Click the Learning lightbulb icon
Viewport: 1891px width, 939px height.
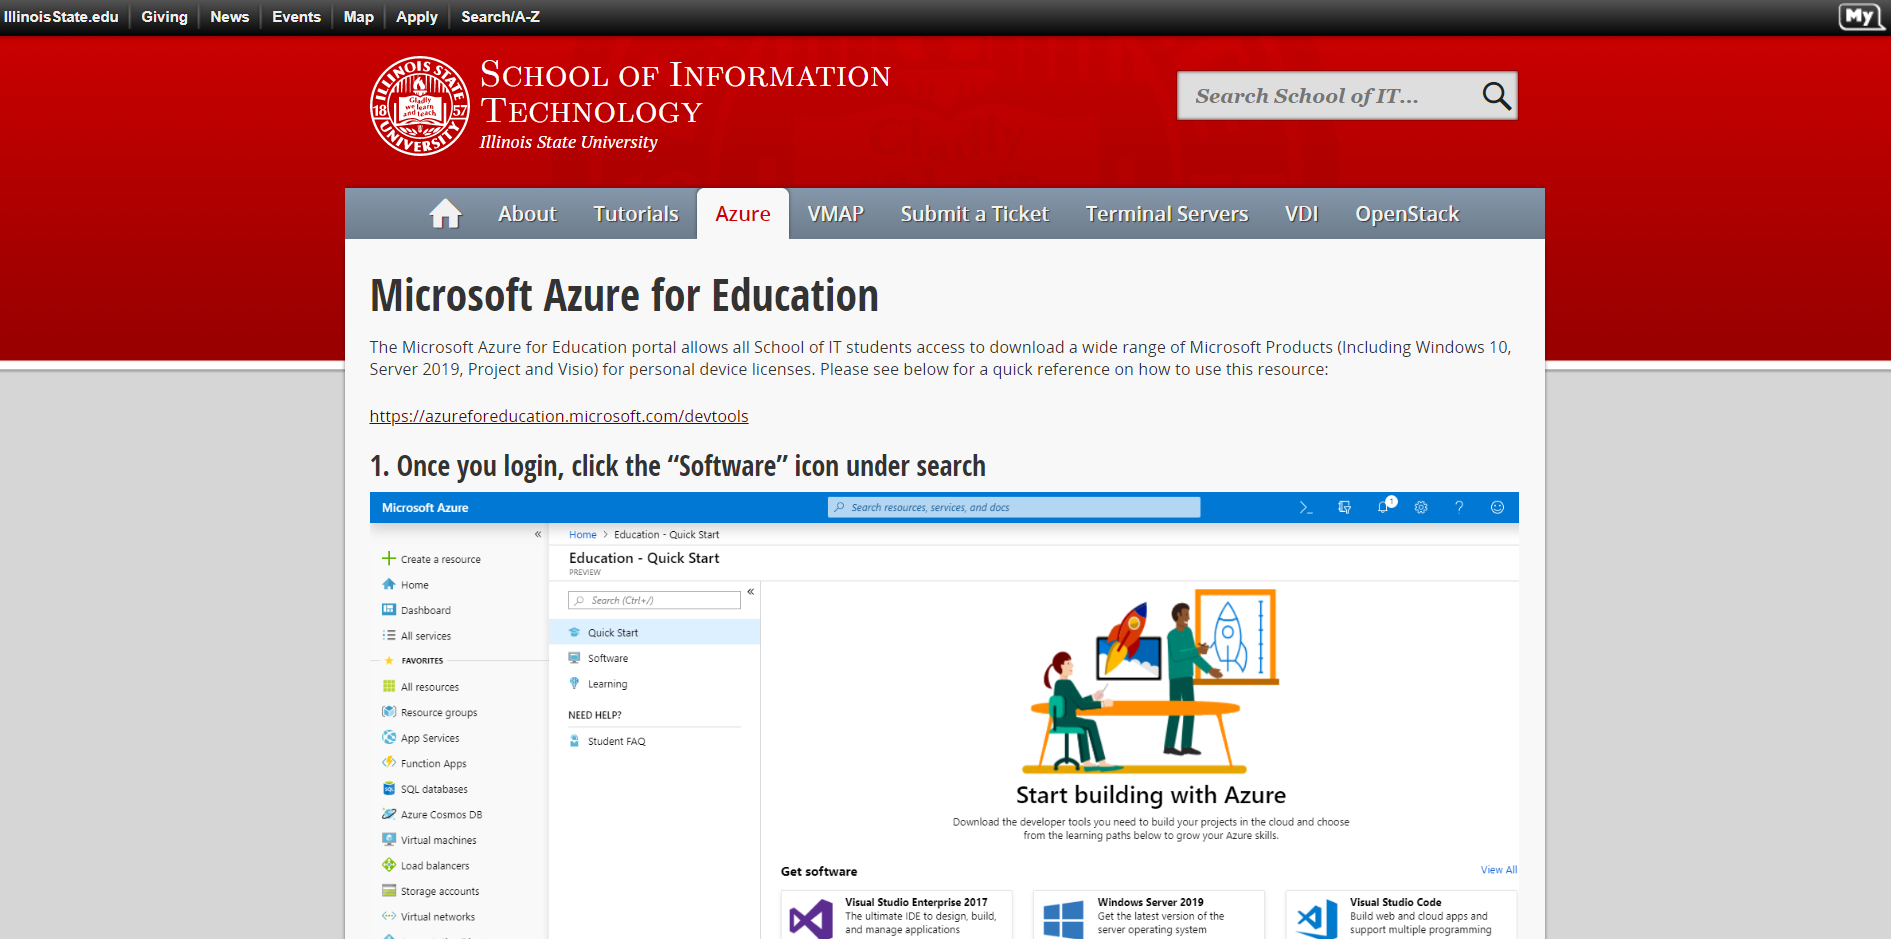[574, 683]
